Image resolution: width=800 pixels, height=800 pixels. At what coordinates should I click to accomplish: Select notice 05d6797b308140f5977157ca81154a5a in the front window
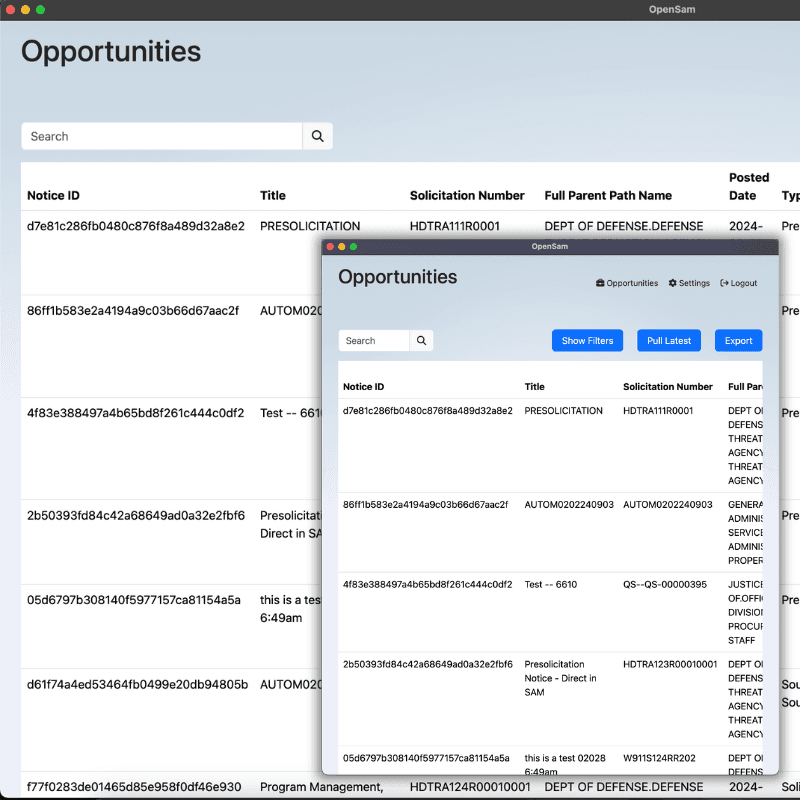426,758
